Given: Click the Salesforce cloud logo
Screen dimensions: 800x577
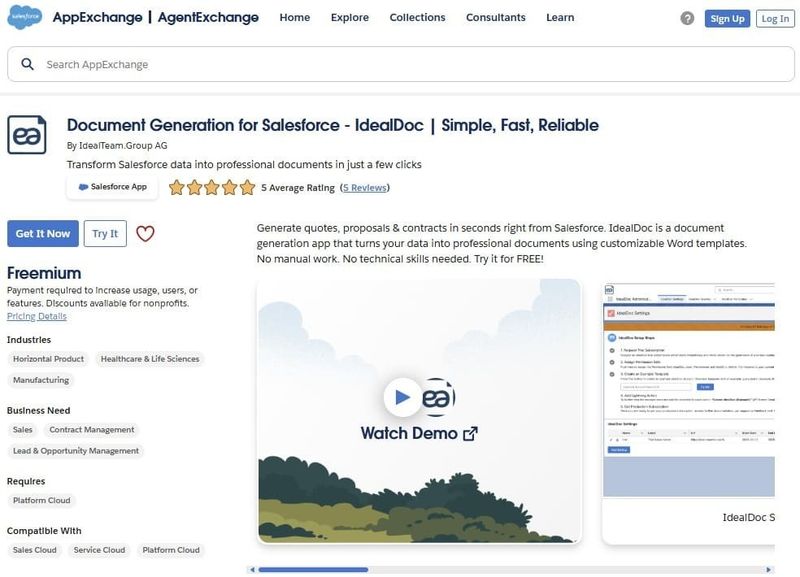Looking at the screenshot, I should click(x=24, y=17).
